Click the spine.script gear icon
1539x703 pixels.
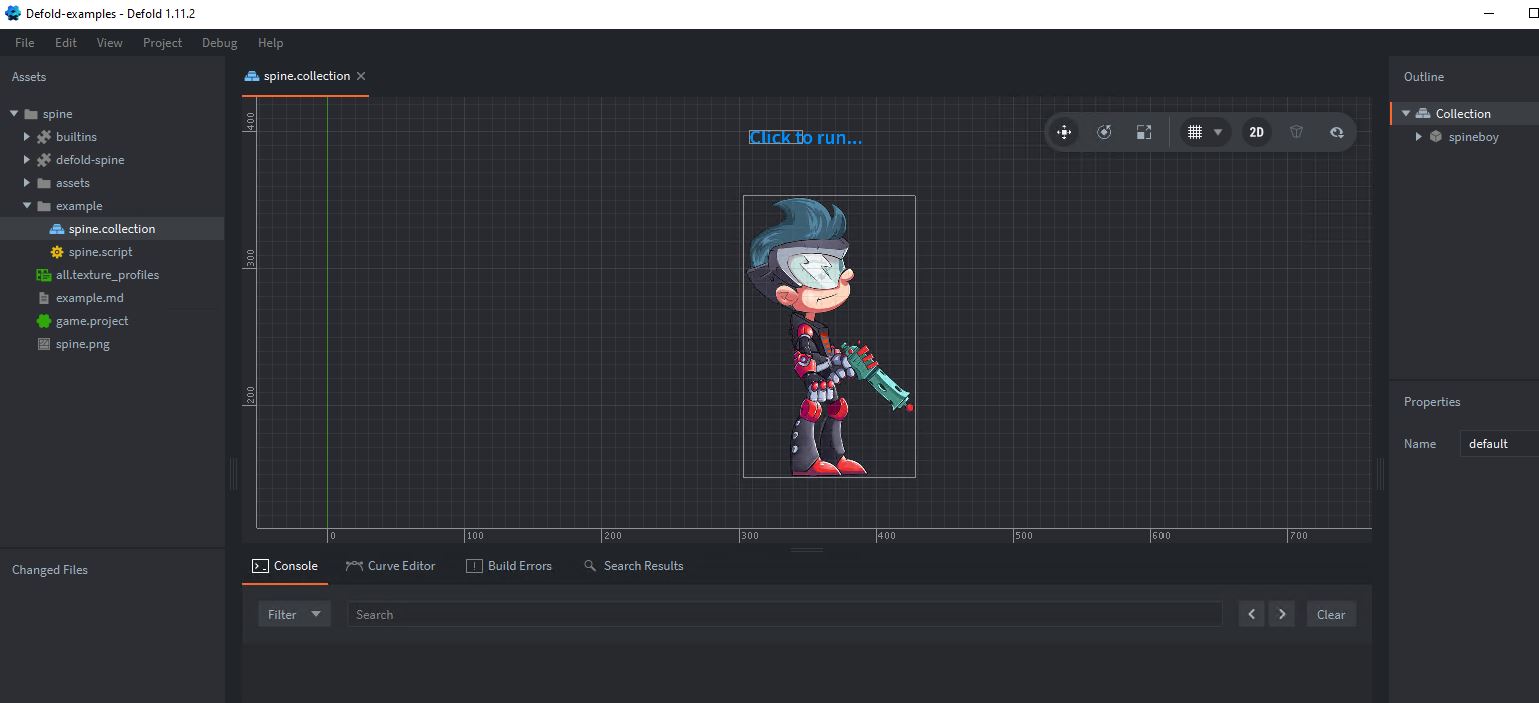pos(57,252)
